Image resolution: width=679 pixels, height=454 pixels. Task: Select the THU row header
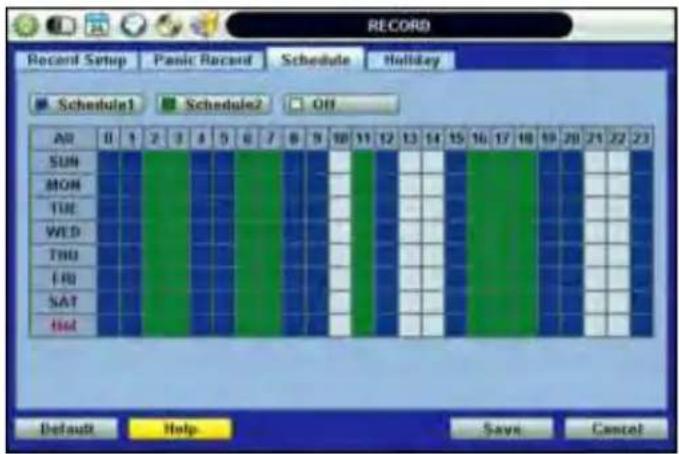coord(63,256)
